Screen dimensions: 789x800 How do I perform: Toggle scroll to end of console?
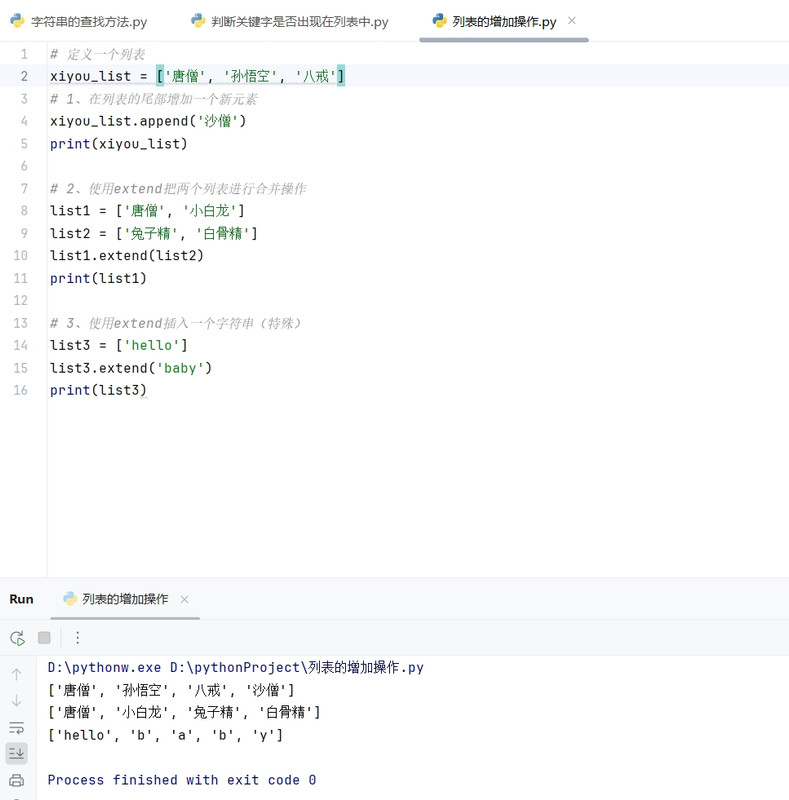click(x=16, y=754)
